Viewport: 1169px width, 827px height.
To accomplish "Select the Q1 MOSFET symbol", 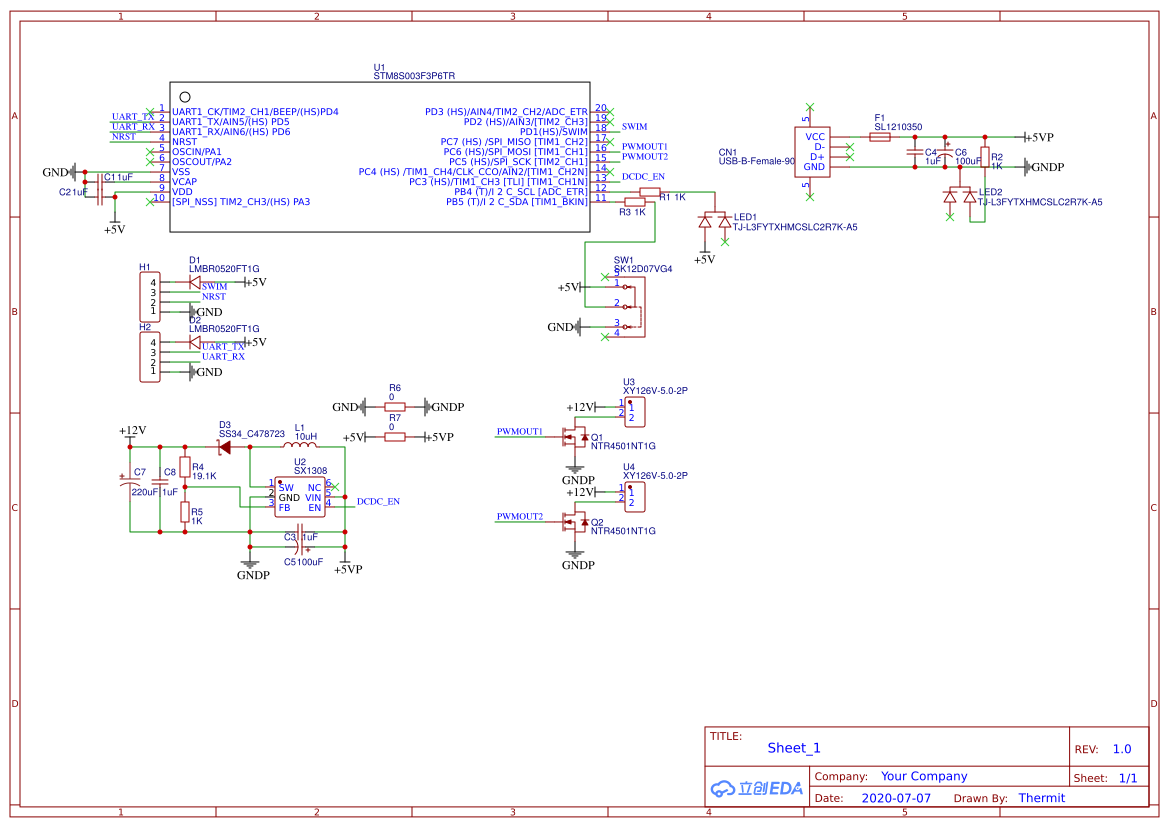I will pos(575,437).
